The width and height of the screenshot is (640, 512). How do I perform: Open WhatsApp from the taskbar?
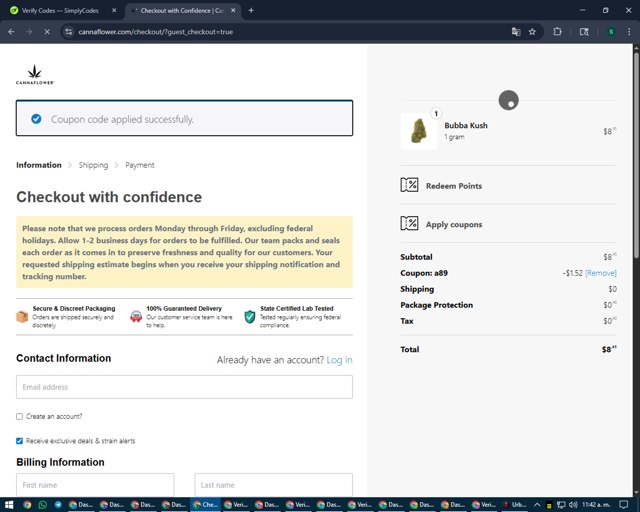[42, 505]
